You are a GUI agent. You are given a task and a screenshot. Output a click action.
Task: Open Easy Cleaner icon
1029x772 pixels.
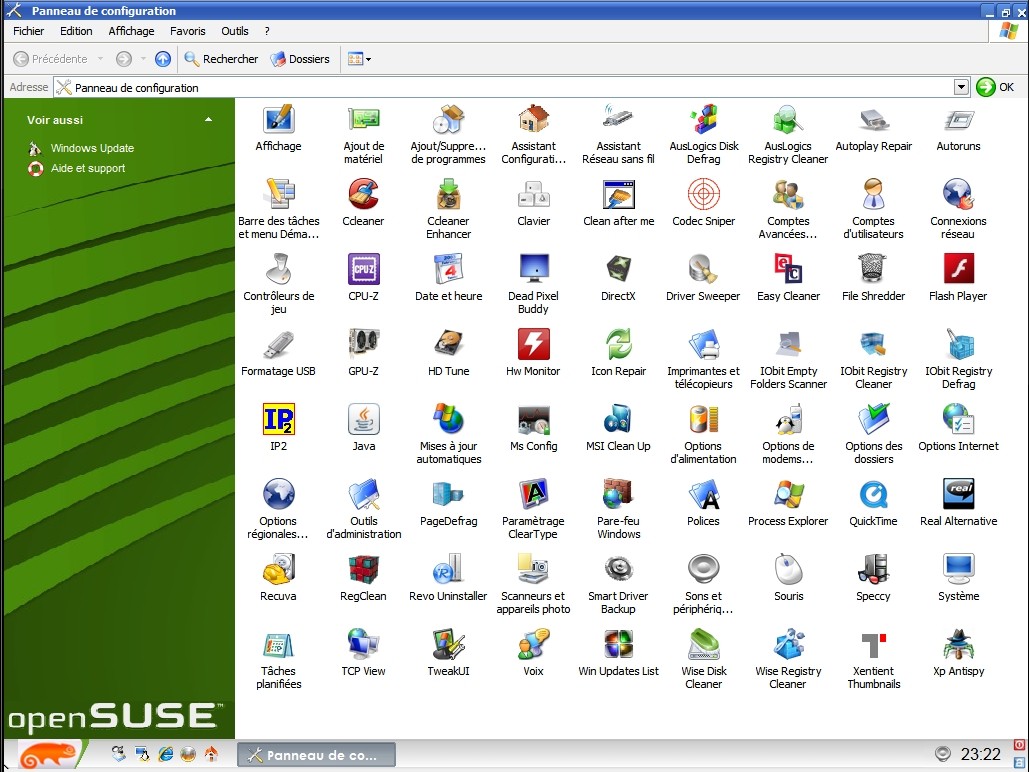(788, 269)
